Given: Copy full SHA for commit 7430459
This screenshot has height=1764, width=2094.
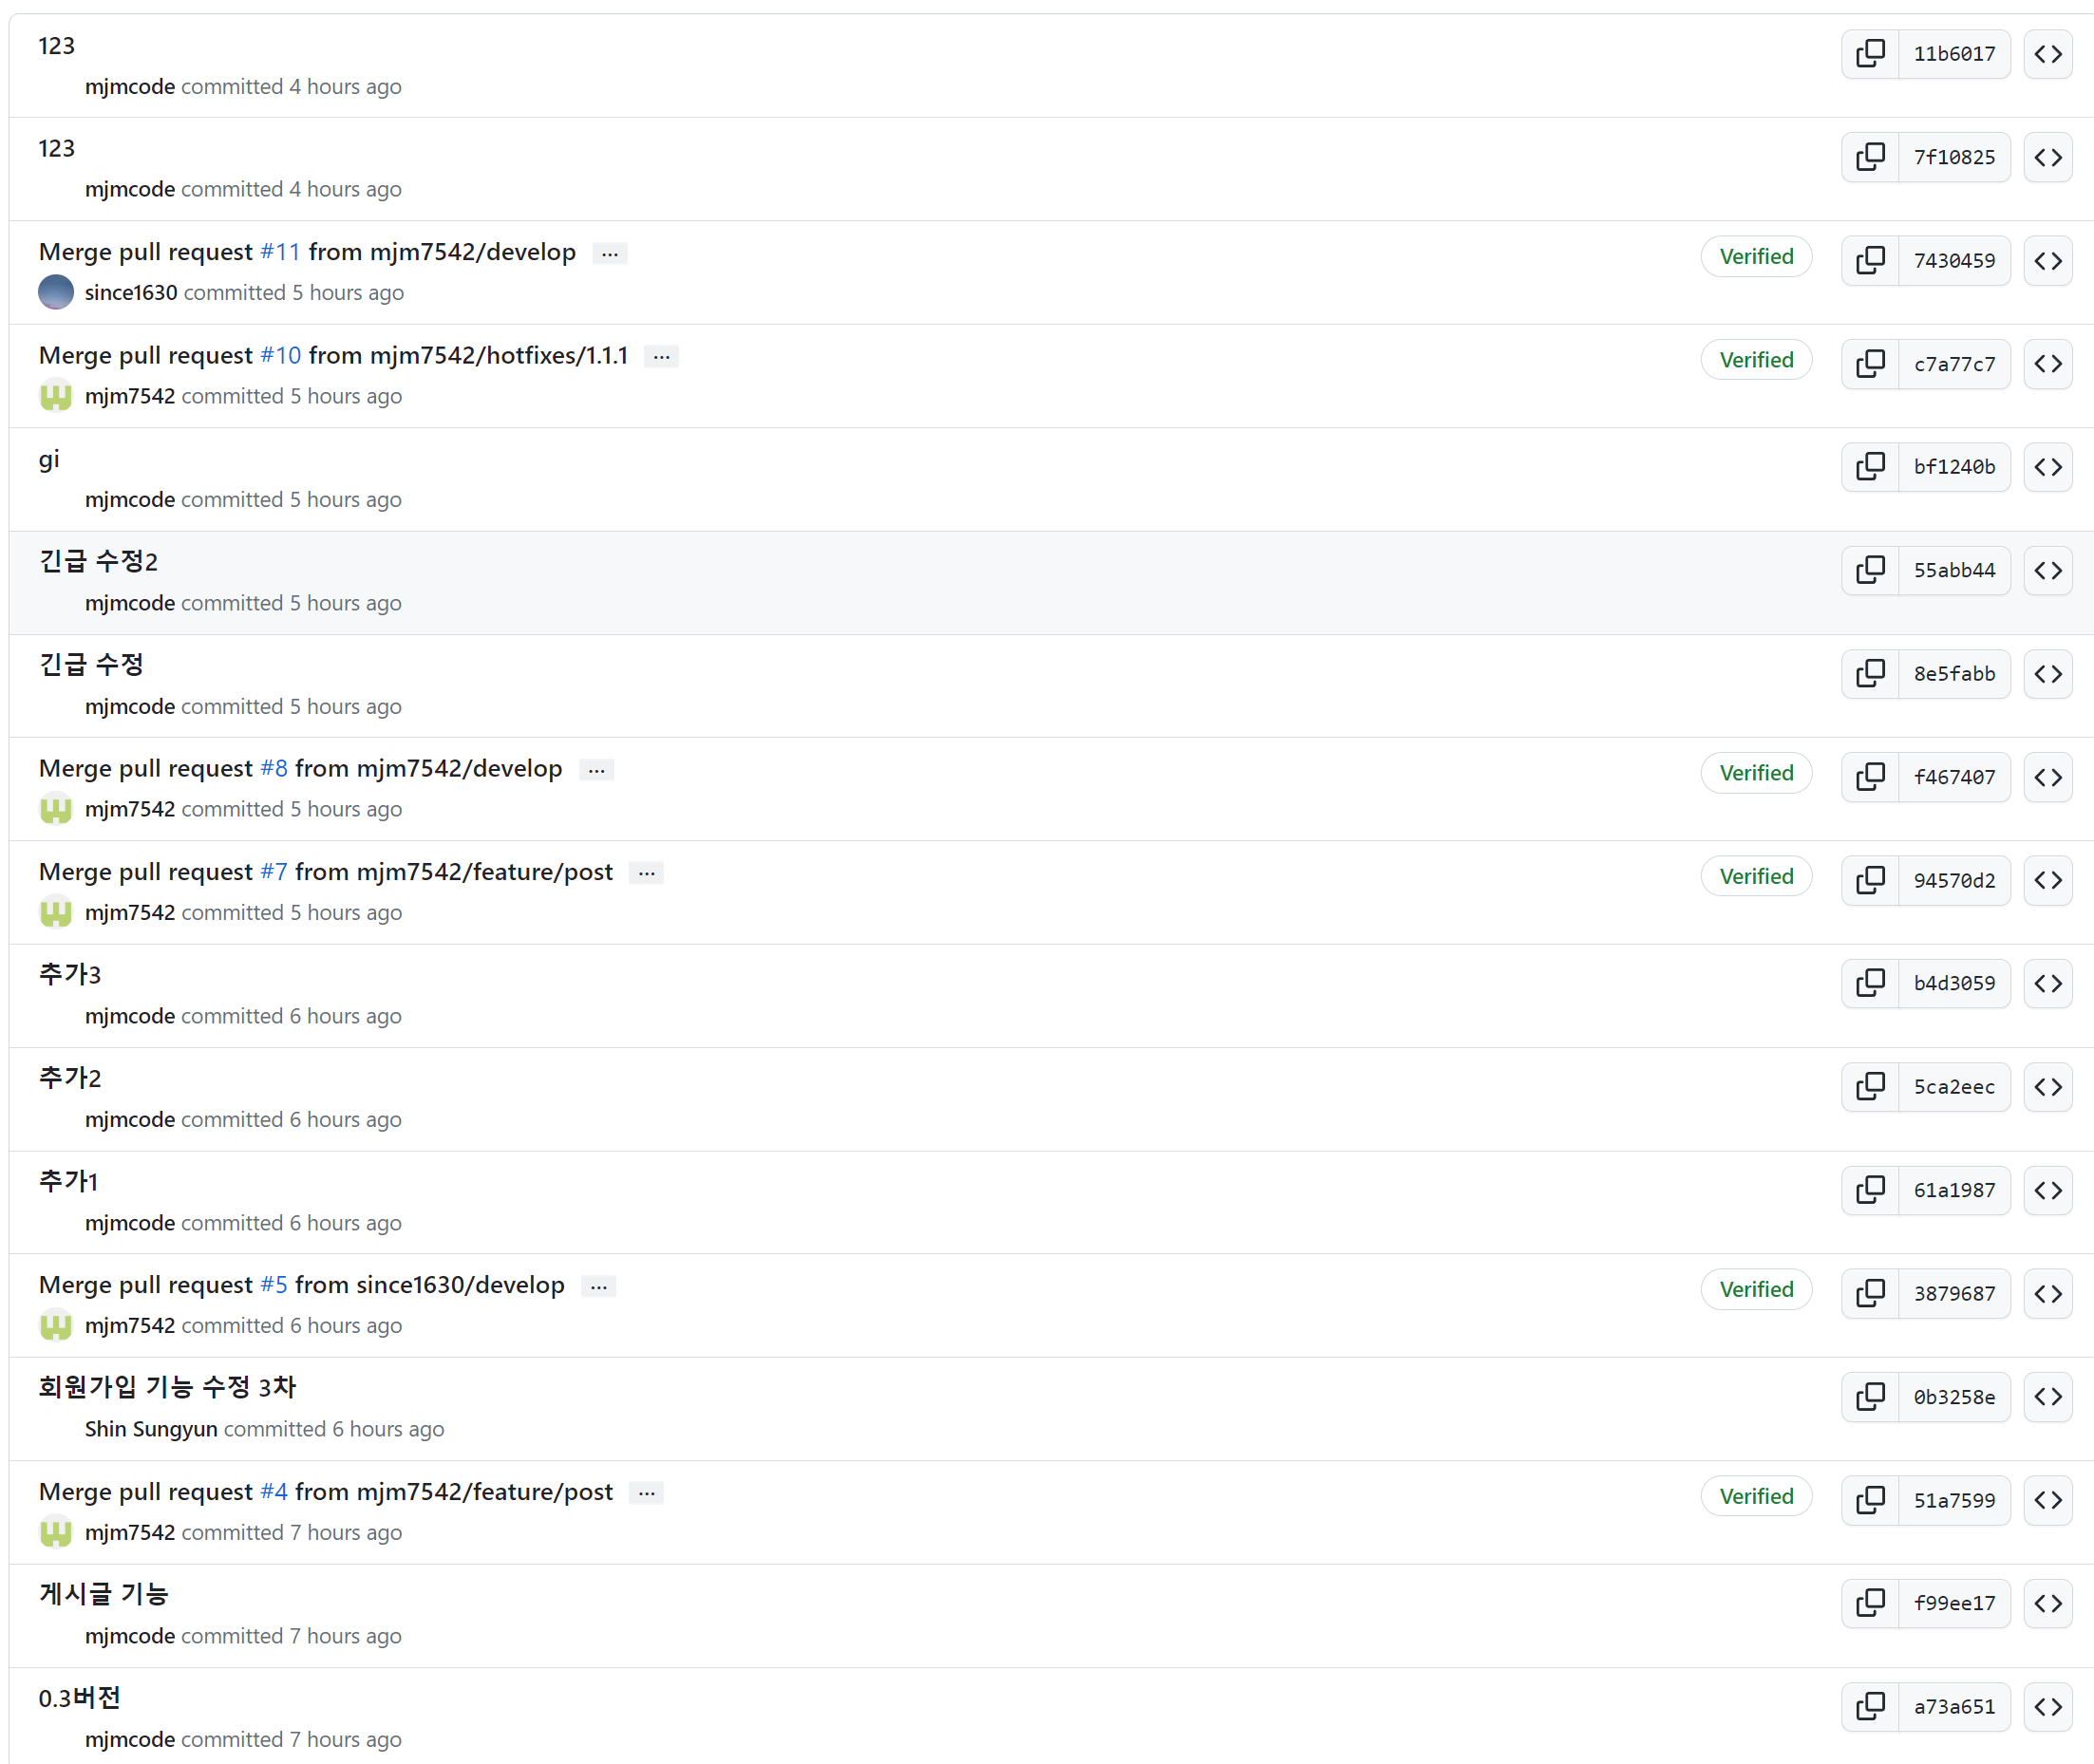Looking at the screenshot, I should (1870, 261).
